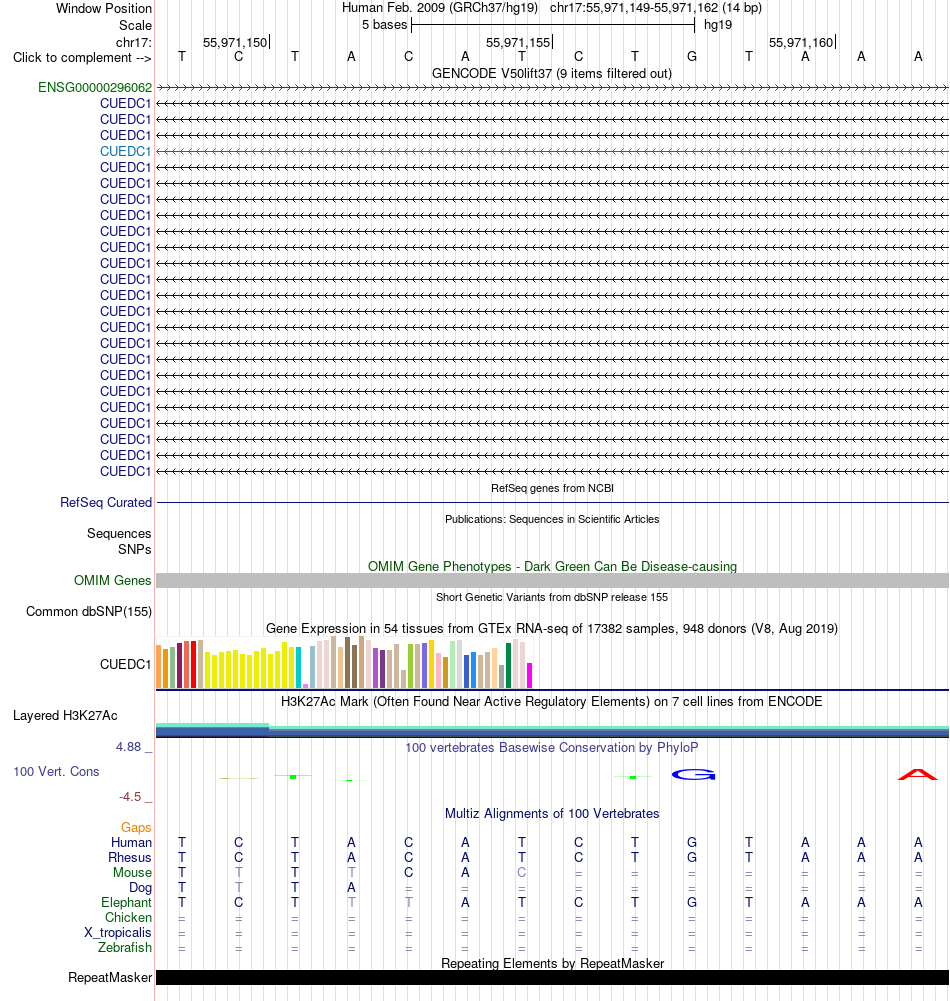This screenshot has width=950, height=1001.
Task: Click position marker 55,971,155
Action: 518,42
